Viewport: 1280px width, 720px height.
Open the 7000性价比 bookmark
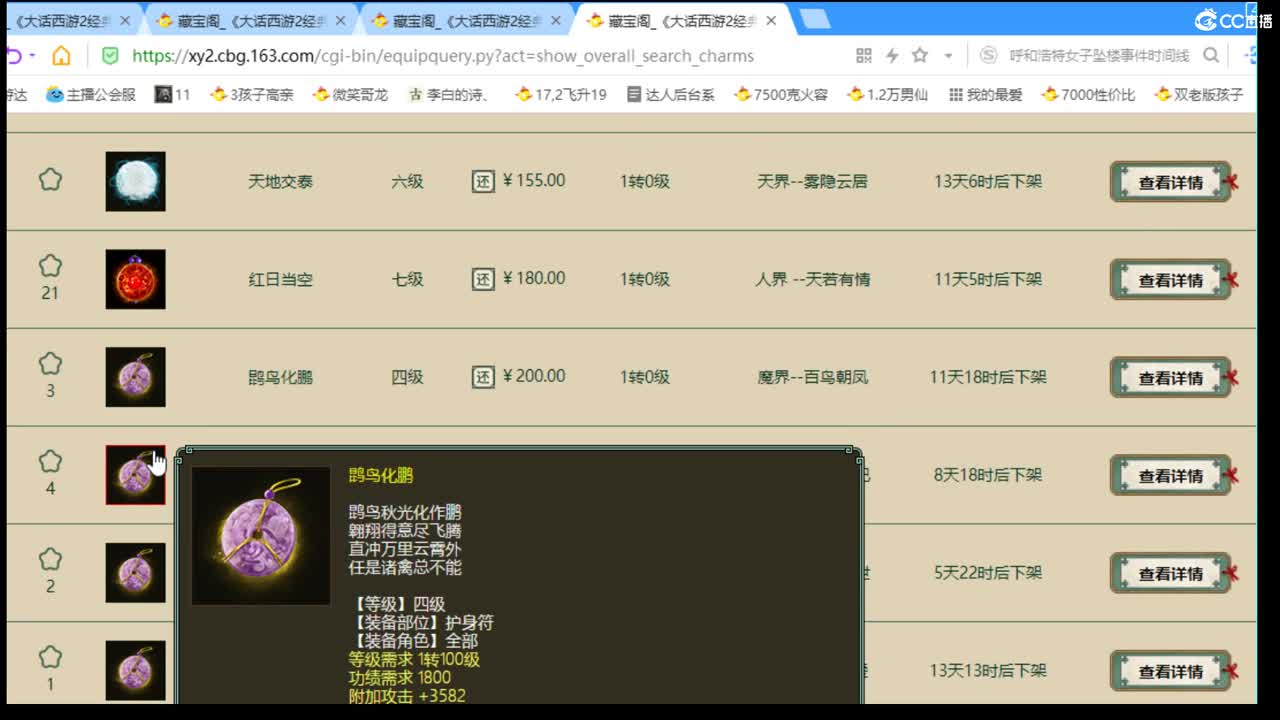tap(1088, 94)
